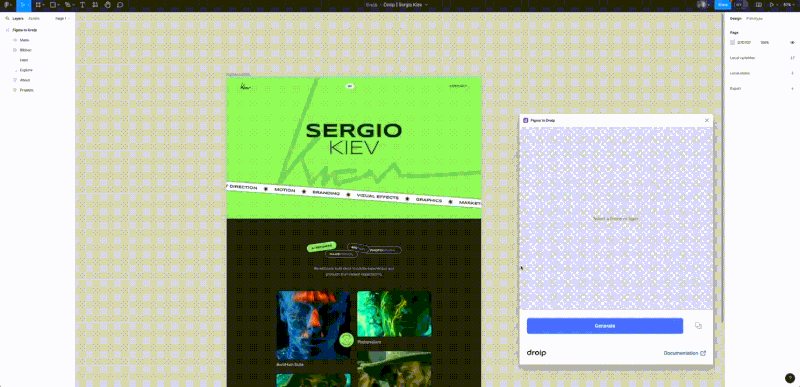Select the Ribbon layer
800x387 pixels.
tap(26, 50)
